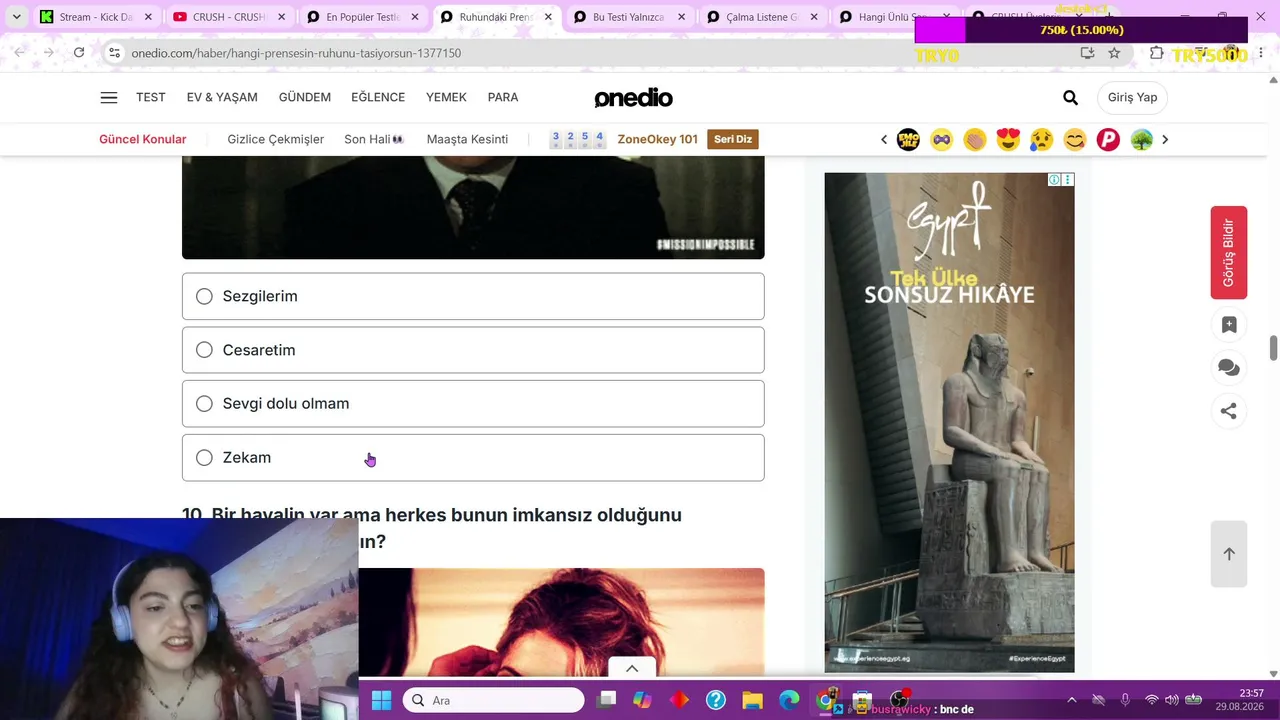Click the share icon in sidebar
Image resolution: width=1280 pixels, height=720 pixels.
pos(1229,411)
